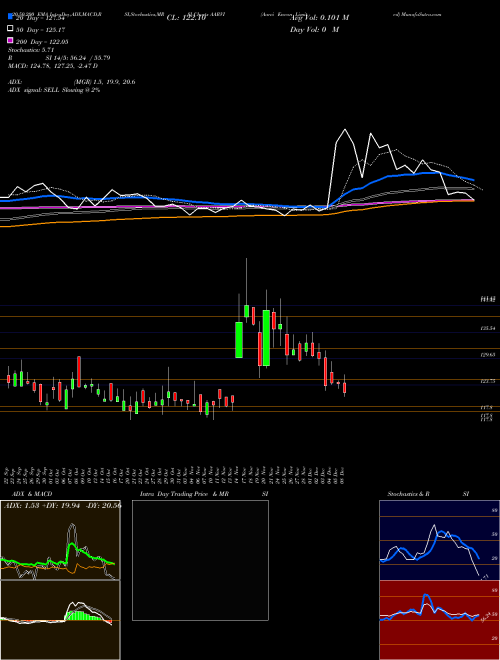Click the 'CL: 122.10' closing price label

click(x=186, y=18)
